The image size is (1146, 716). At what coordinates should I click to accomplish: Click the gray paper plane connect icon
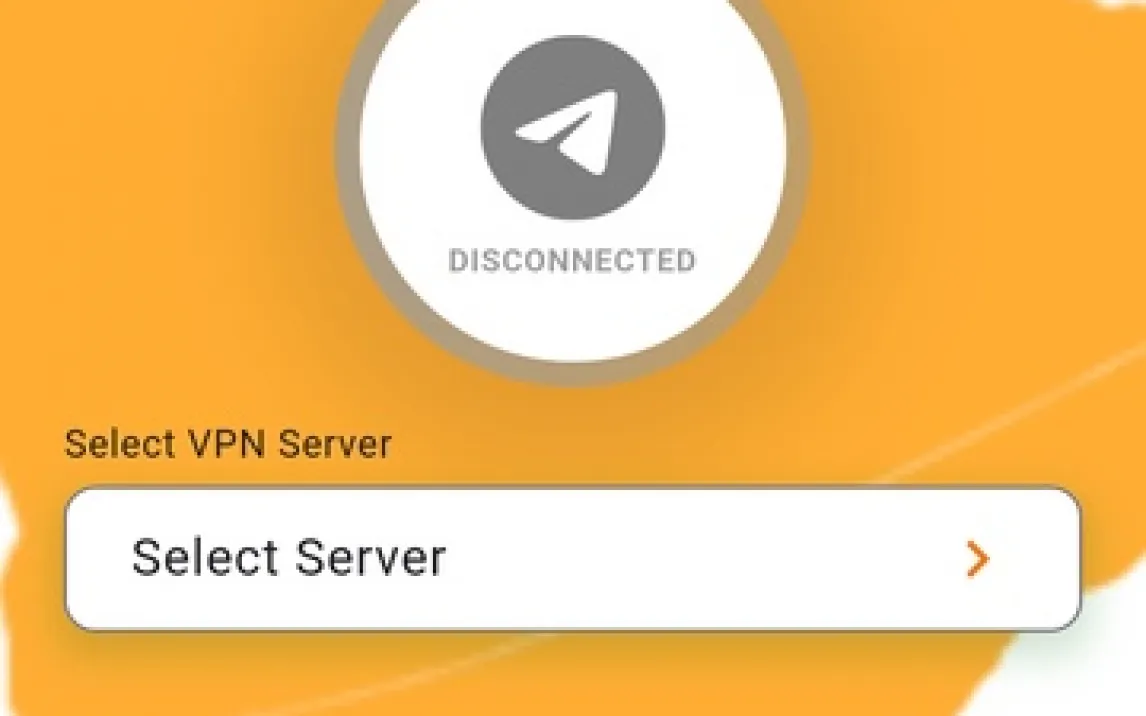click(x=573, y=128)
